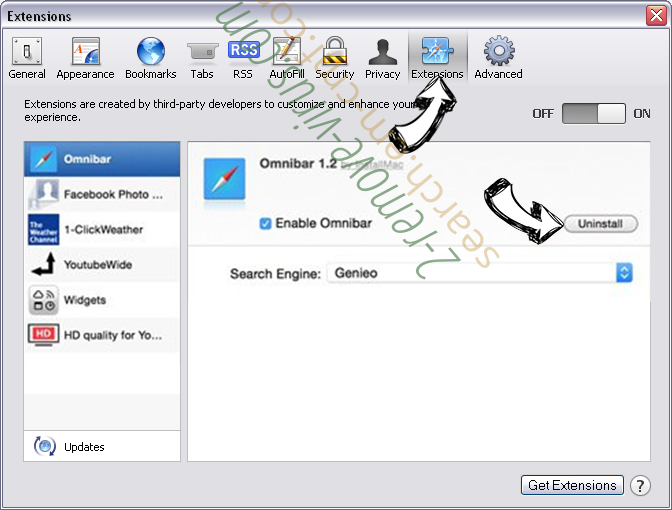Viewport: 672px width, 510px height.
Task: Open the Bookmarks preferences icon
Action: (150, 58)
